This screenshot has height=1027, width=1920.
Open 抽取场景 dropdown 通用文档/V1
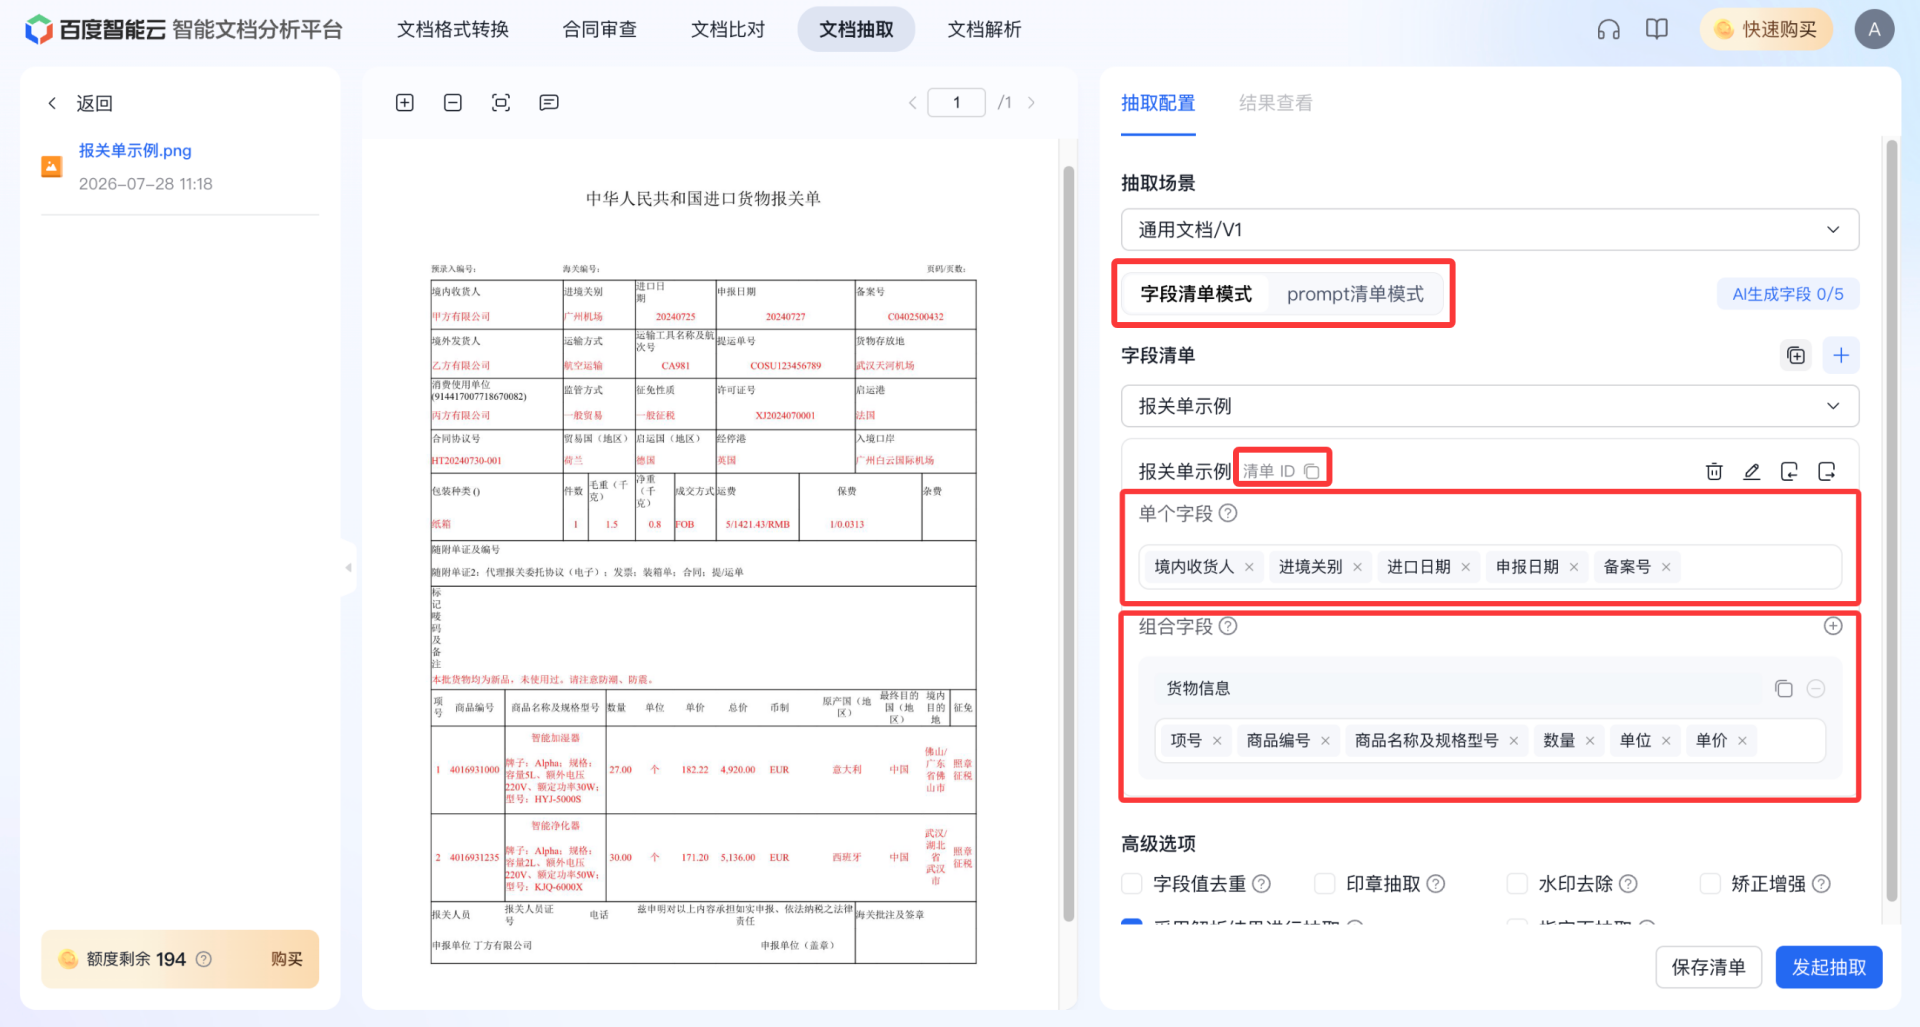tap(1490, 230)
